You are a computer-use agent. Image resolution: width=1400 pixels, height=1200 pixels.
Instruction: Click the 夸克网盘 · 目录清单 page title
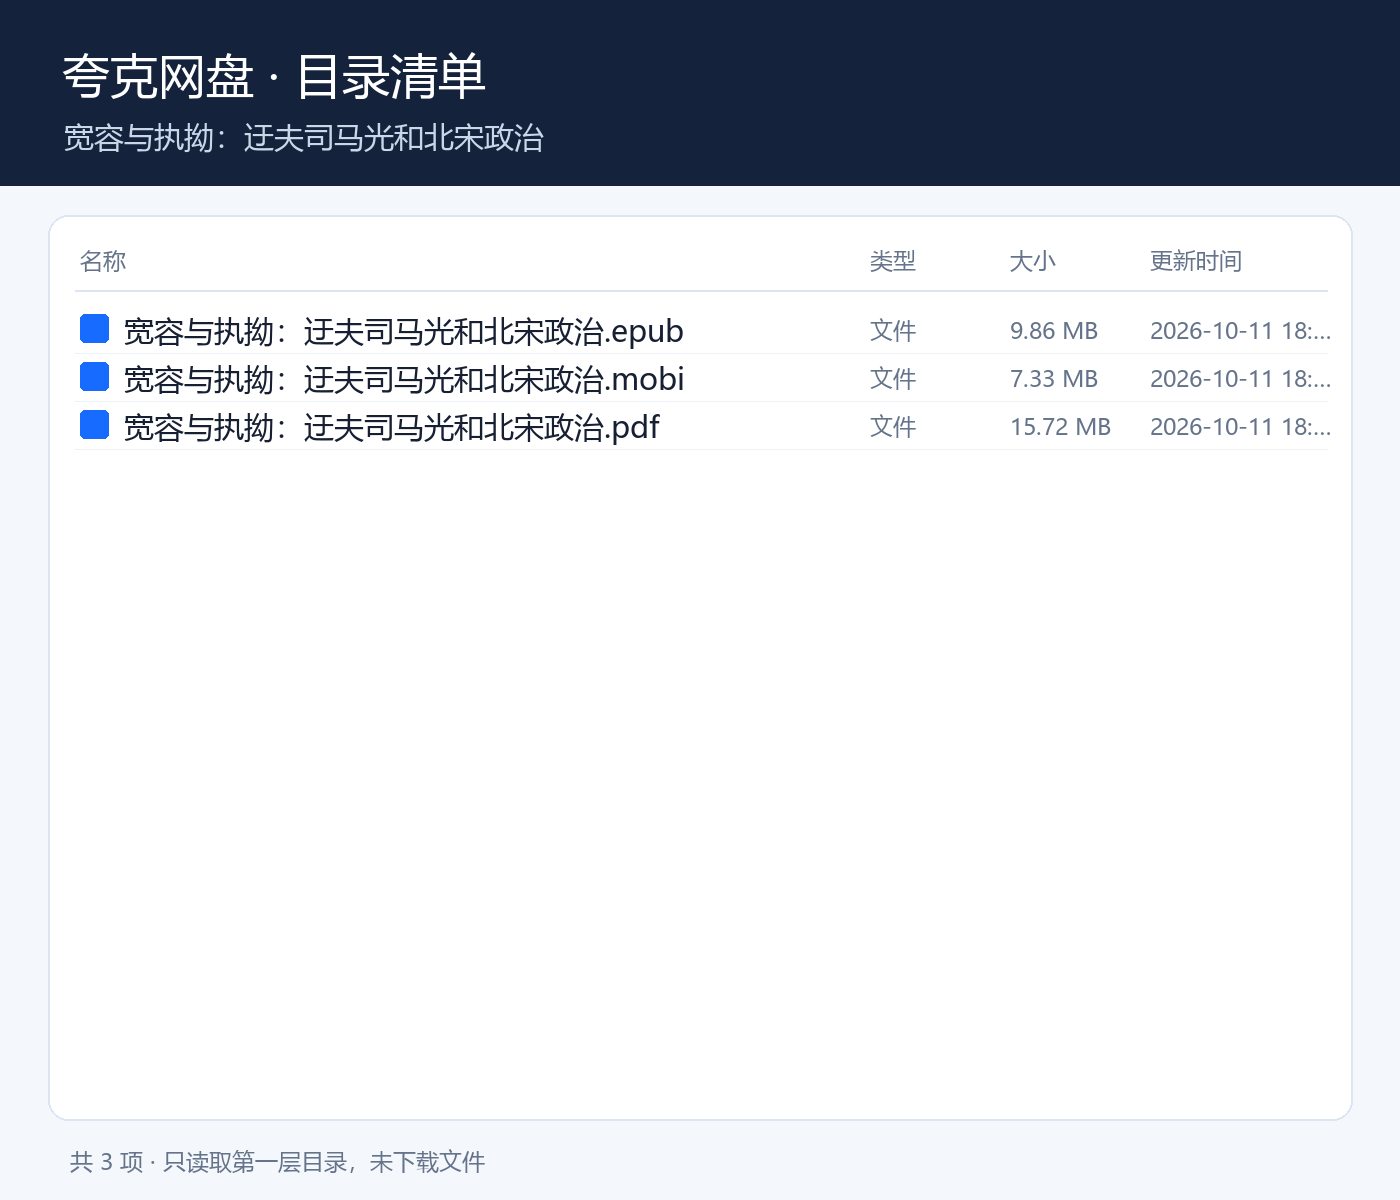[x=274, y=77]
